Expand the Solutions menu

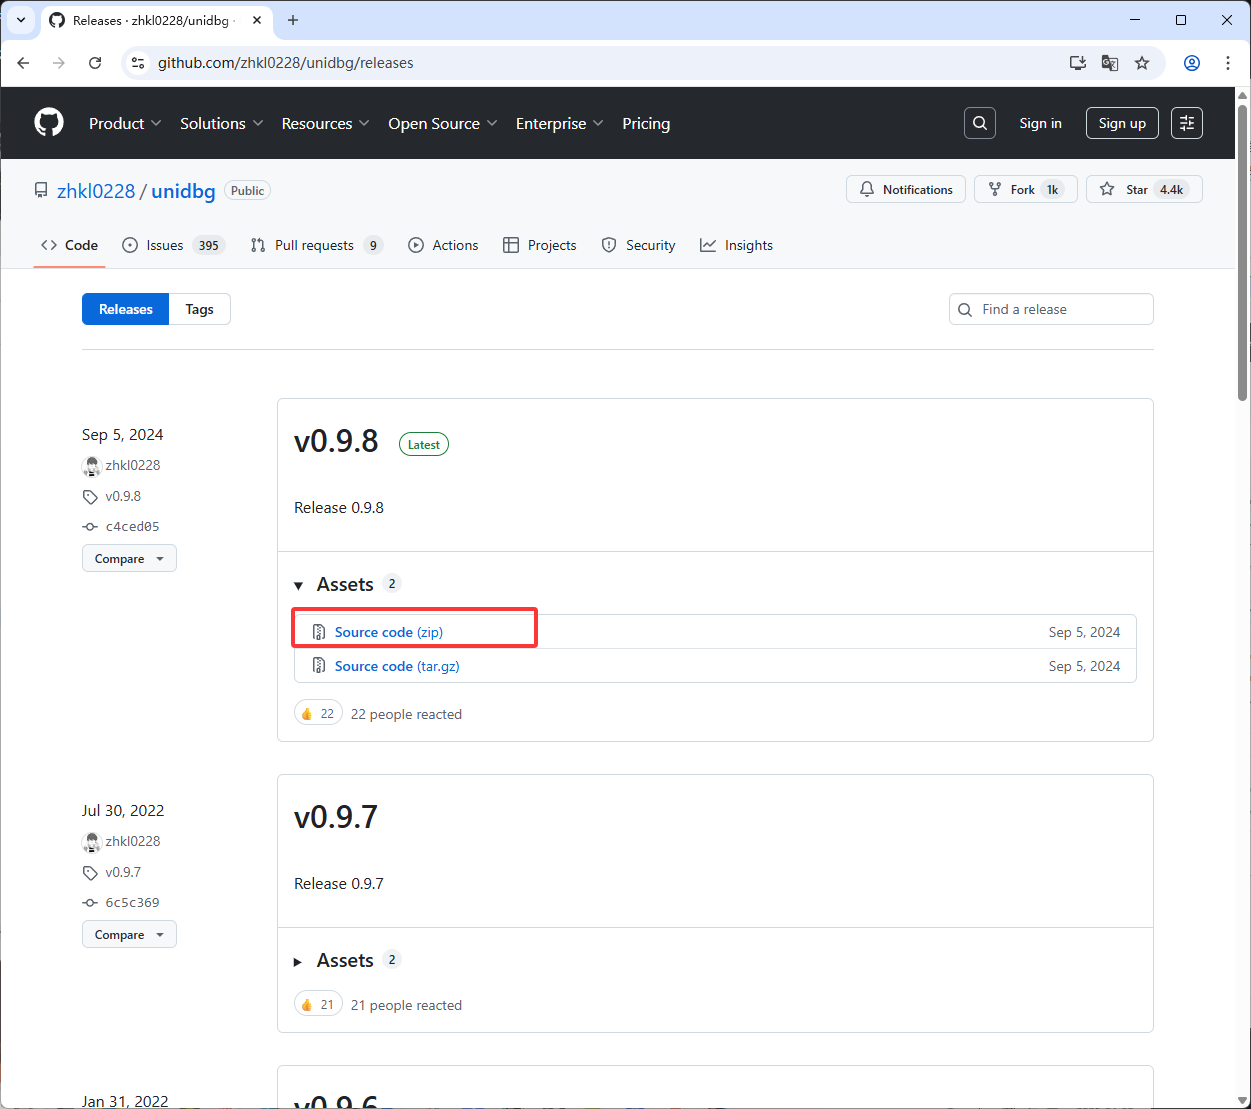pos(222,123)
